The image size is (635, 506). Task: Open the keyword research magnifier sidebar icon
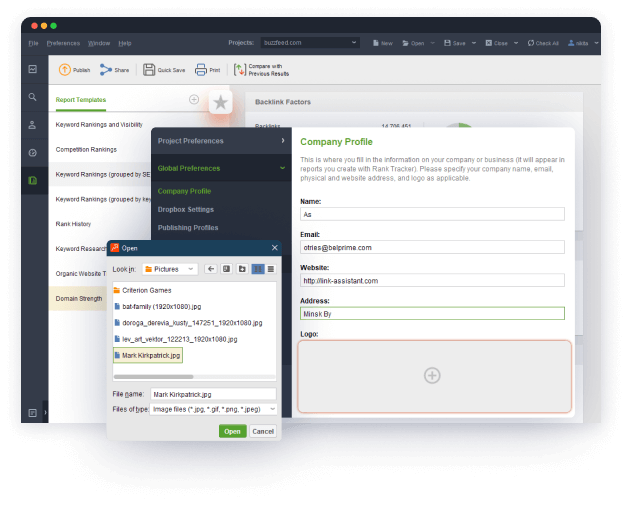(32, 97)
